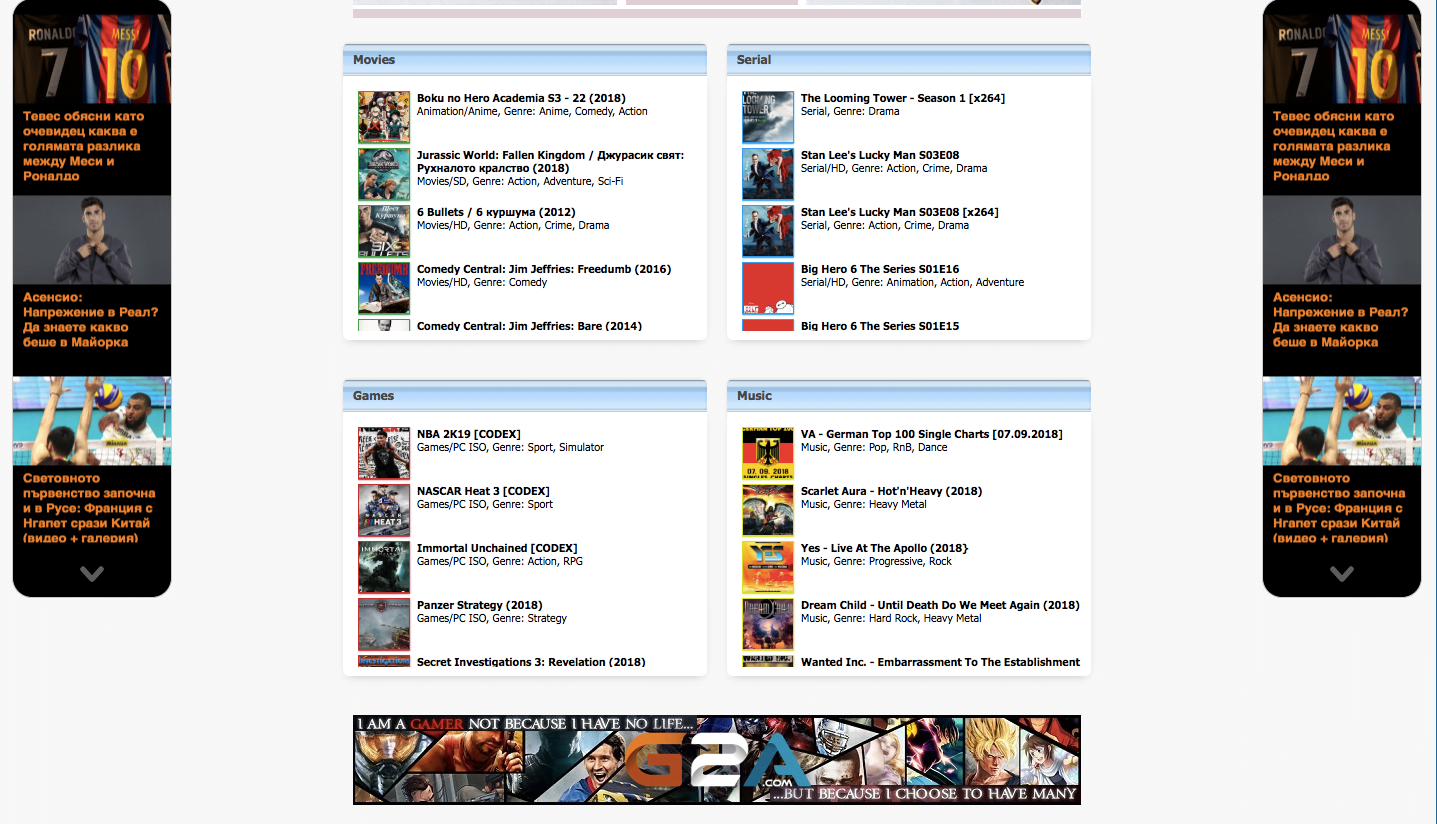Open the Boku no Hero Academia S3 - 22 title
Screen dimensions: 1437x824
click(x=521, y=98)
